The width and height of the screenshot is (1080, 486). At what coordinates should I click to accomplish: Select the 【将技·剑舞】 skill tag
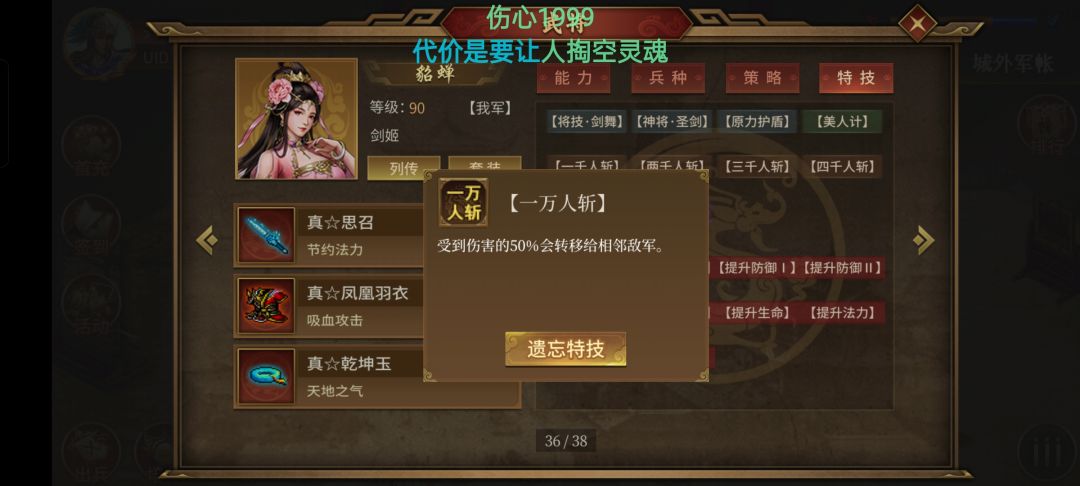[x=587, y=122]
